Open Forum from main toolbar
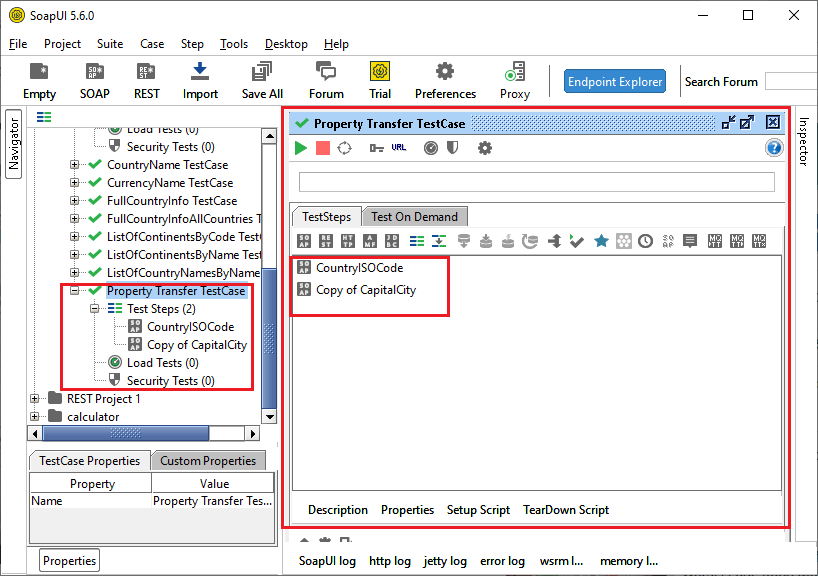This screenshot has width=818, height=576. point(326,81)
